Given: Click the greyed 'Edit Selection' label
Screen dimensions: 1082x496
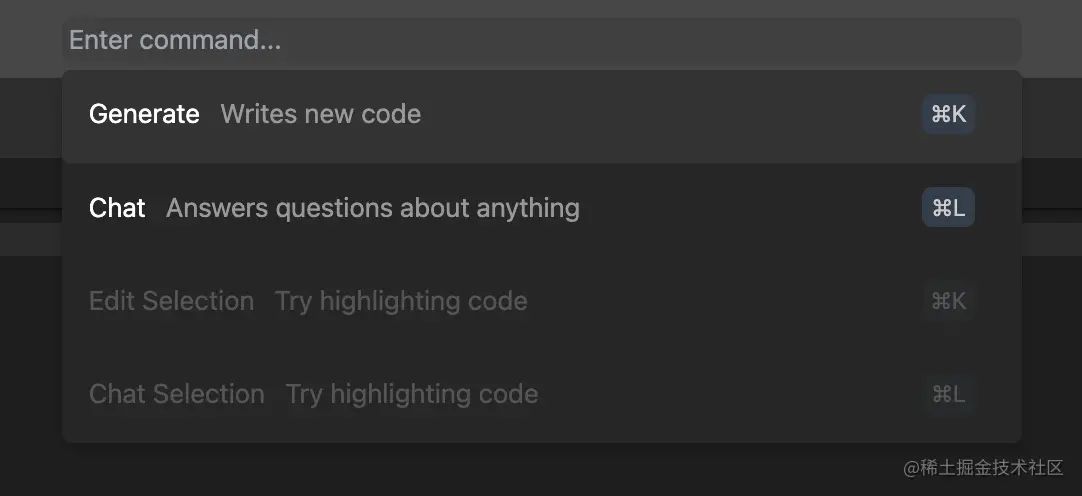Looking at the screenshot, I should (172, 301).
